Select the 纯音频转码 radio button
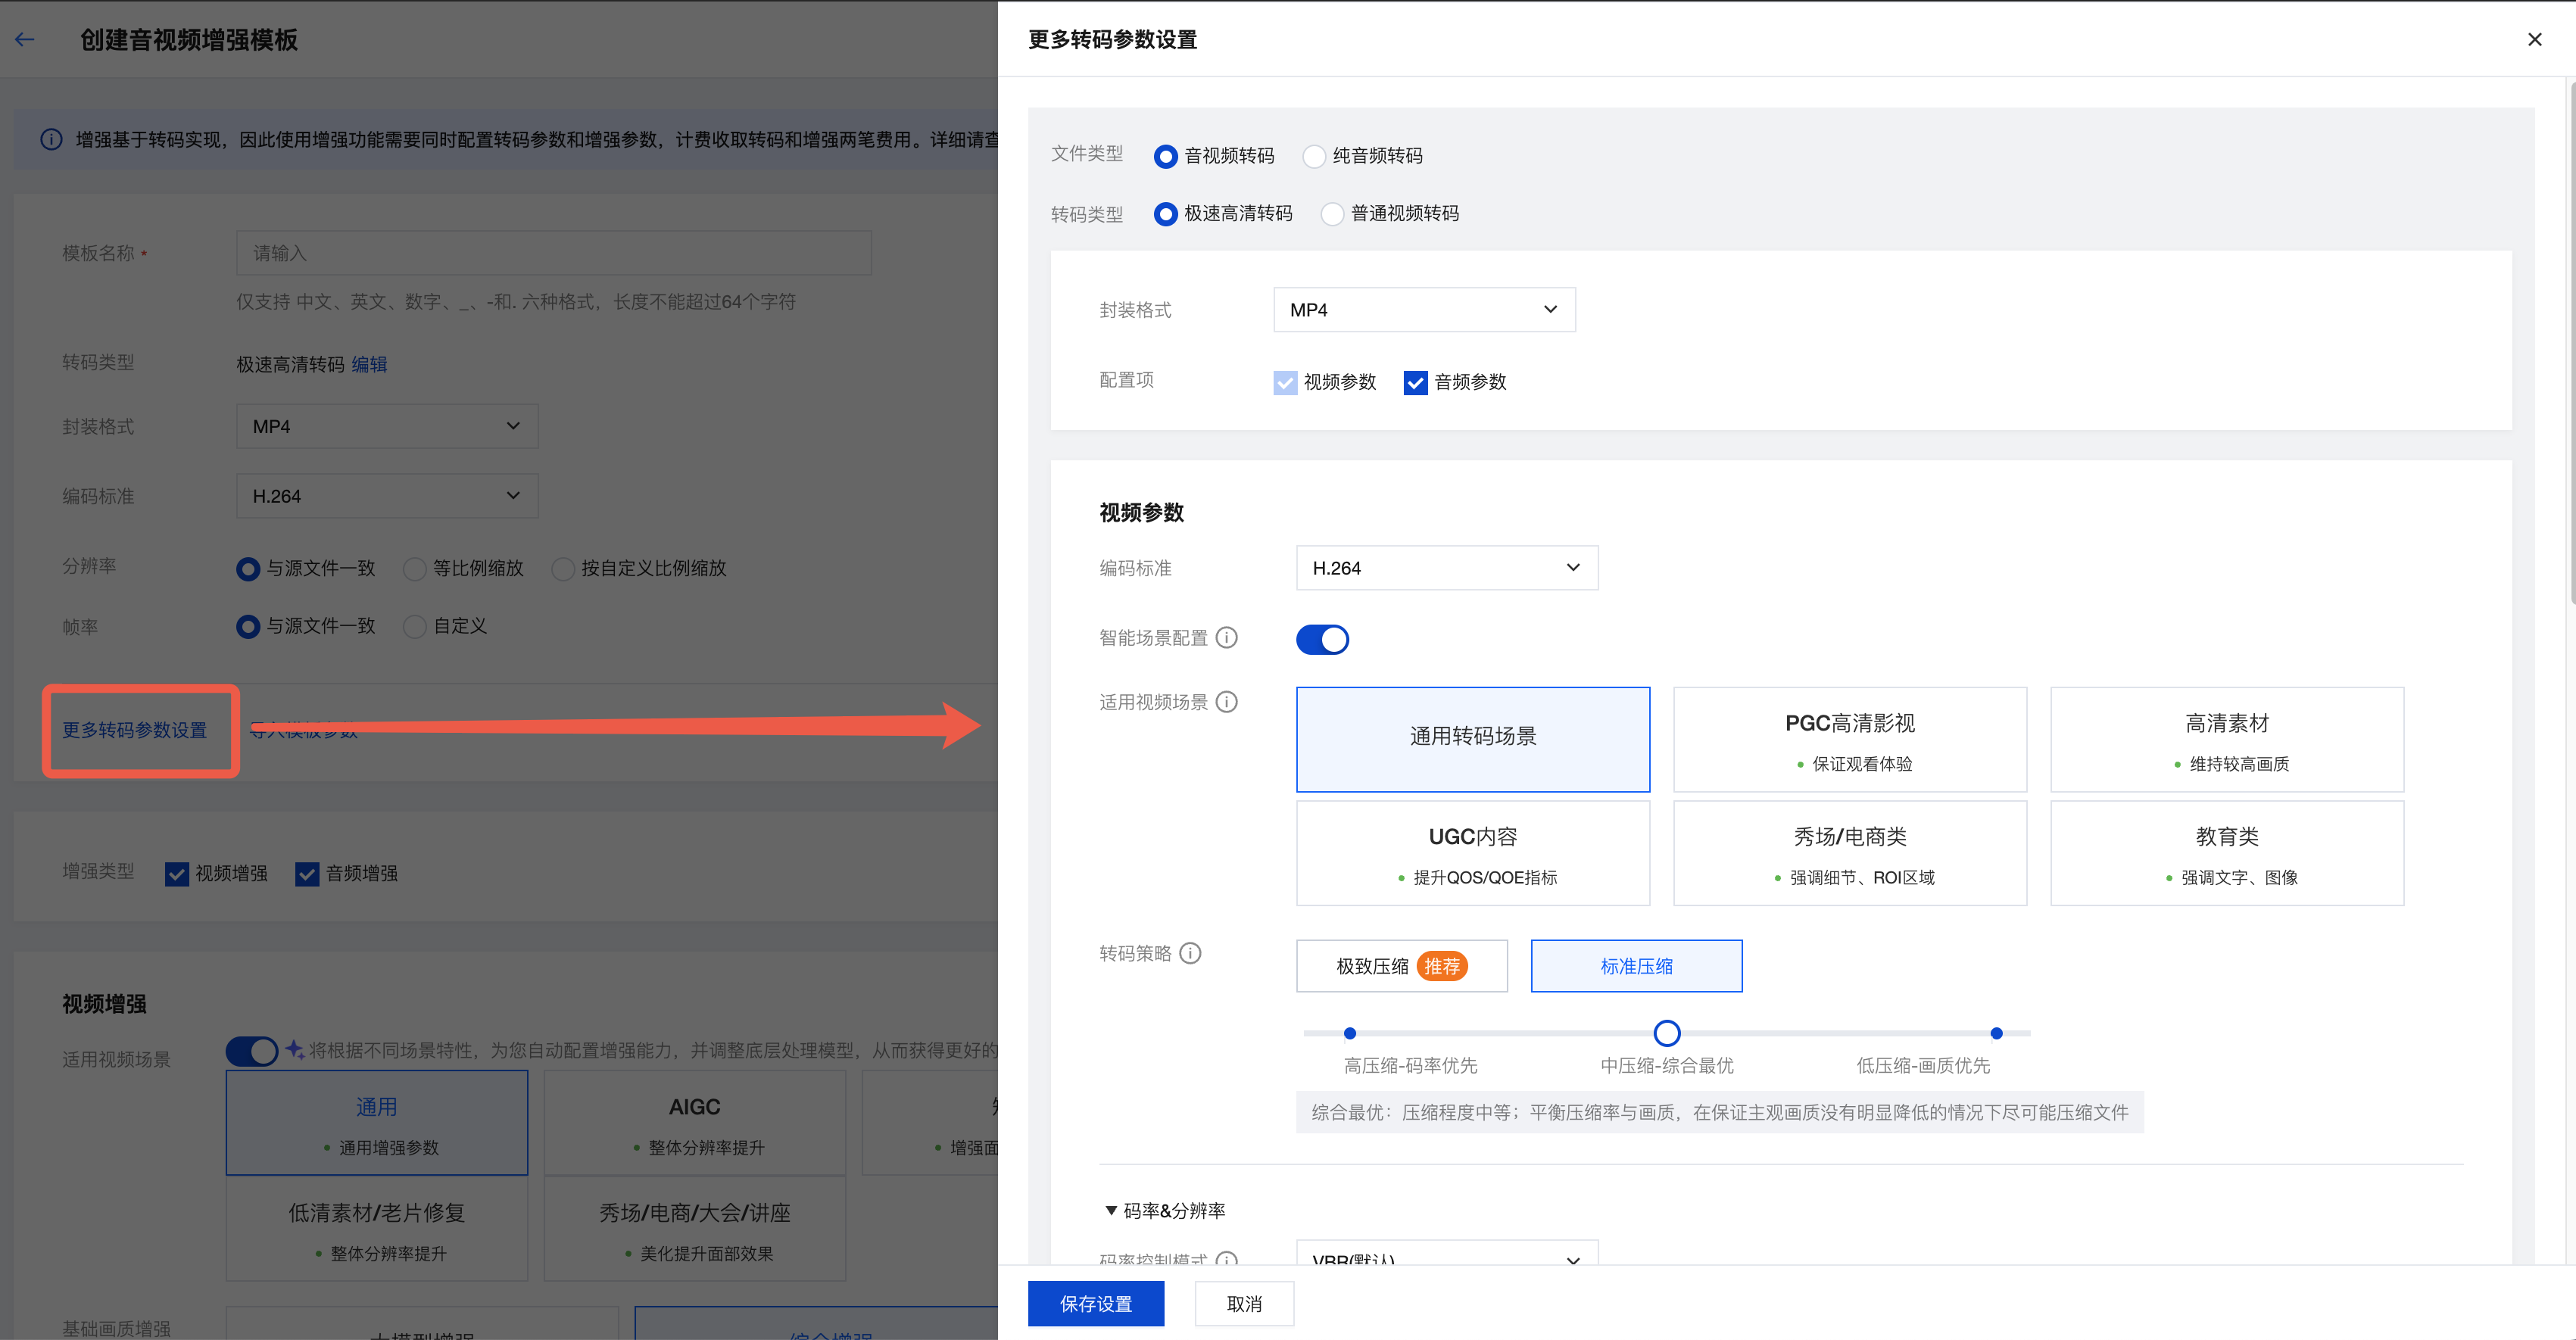The image size is (2576, 1340). 1314,156
